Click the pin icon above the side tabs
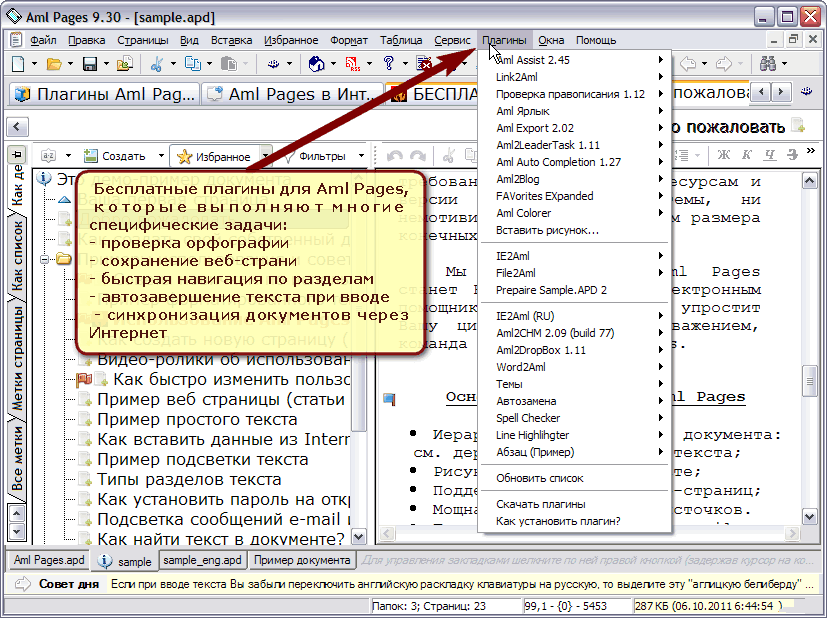 (17, 154)
